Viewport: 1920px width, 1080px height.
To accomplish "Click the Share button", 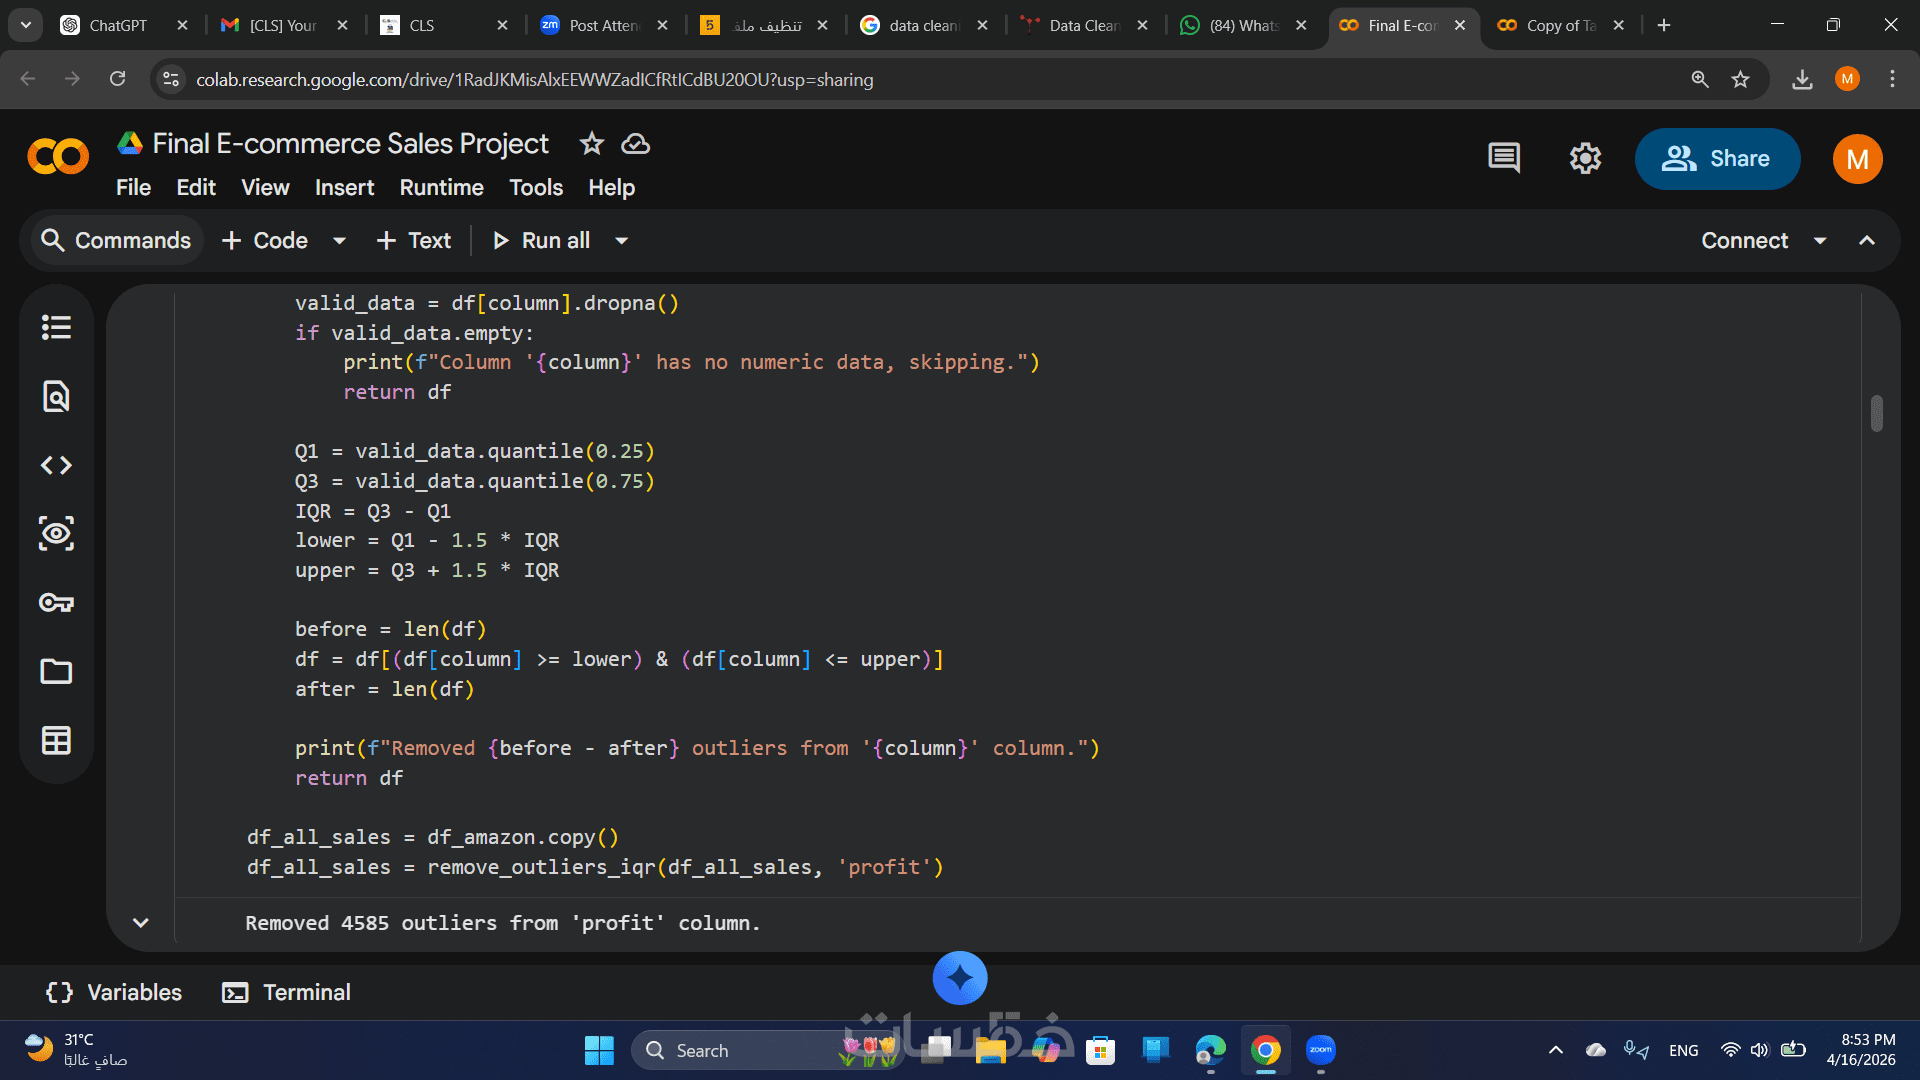I will tap(1717, 159).
